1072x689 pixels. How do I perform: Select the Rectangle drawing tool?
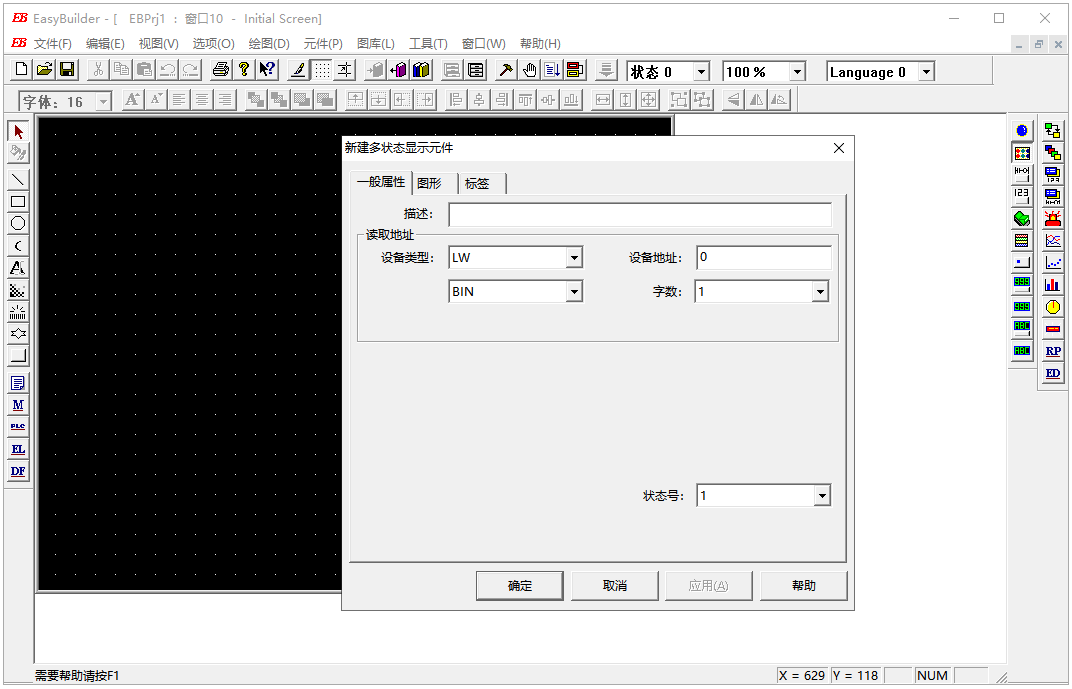click(x=18, y=201)
